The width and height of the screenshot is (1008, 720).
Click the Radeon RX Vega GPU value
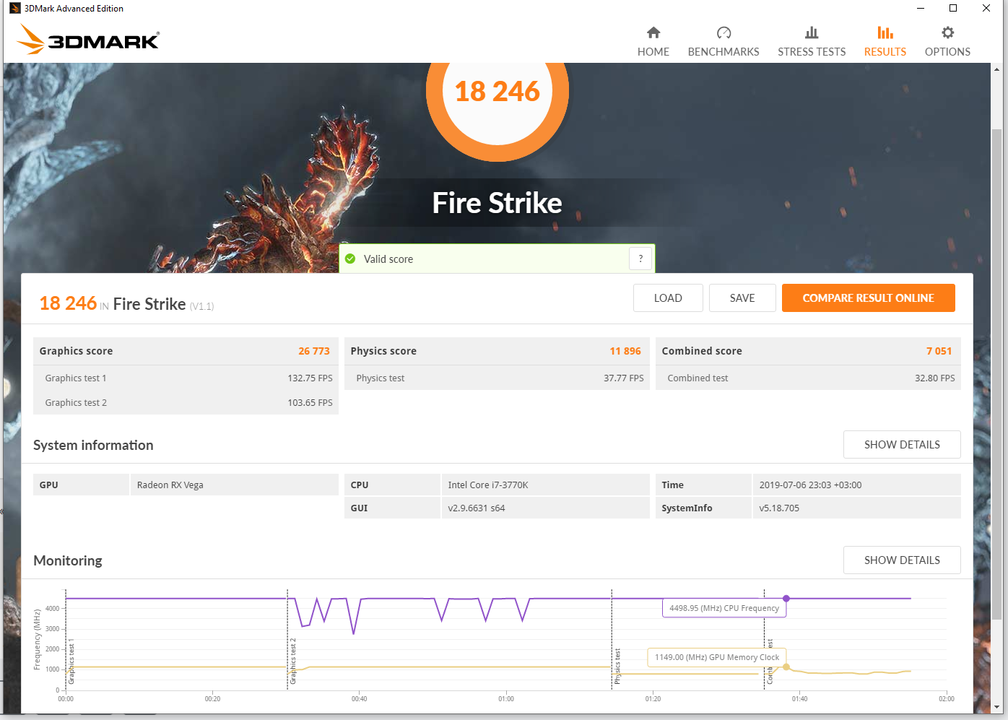tap(170, 485)
